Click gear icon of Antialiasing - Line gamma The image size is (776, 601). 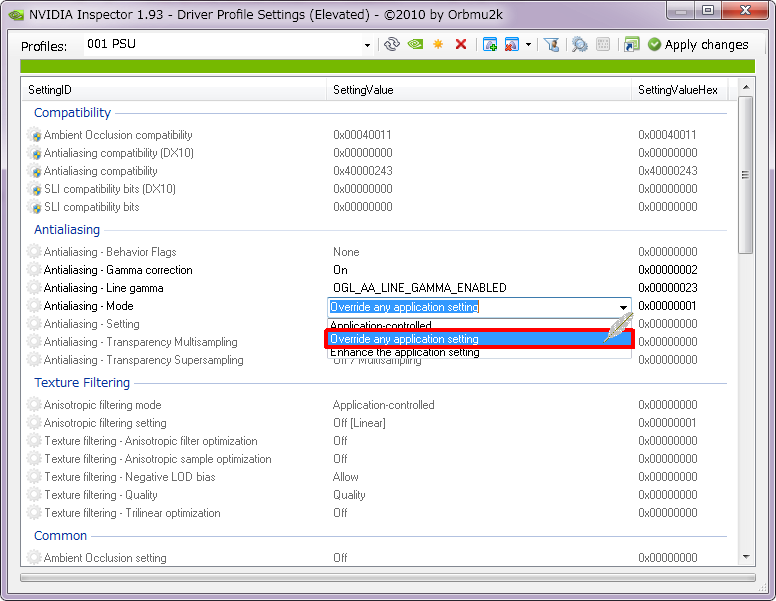34,288
